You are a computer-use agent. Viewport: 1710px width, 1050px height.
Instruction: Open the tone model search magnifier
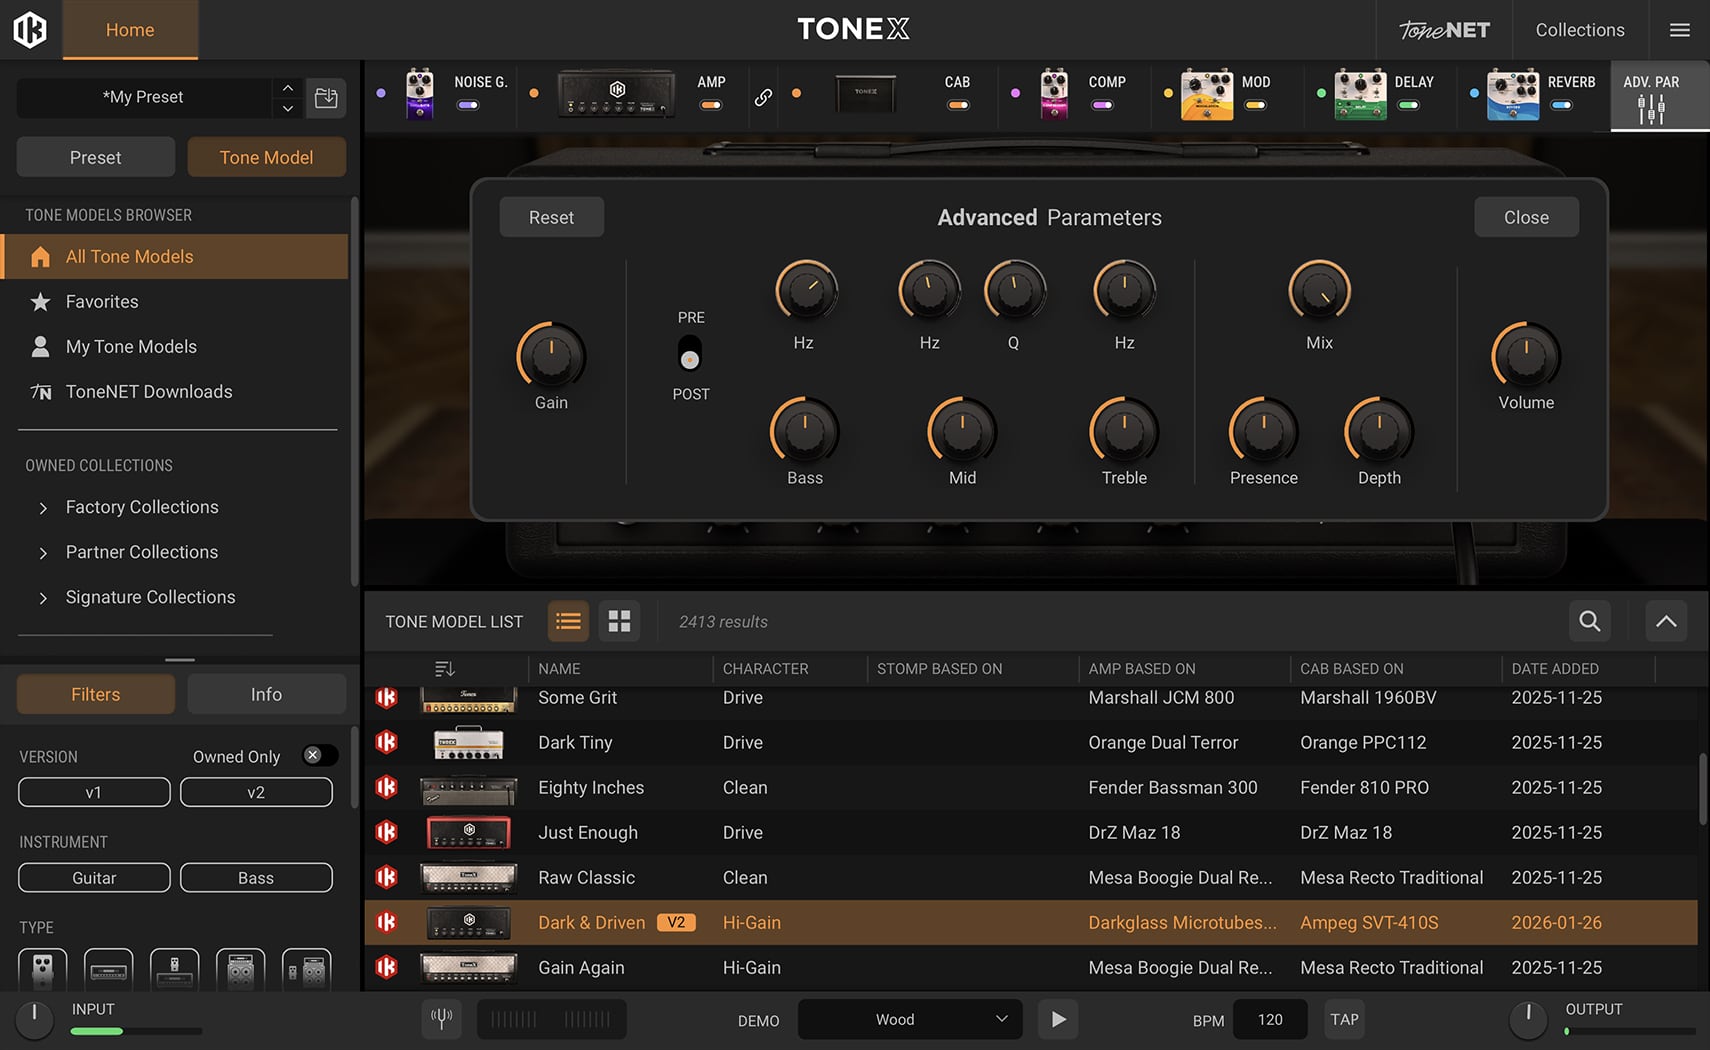pos(1589,621)
